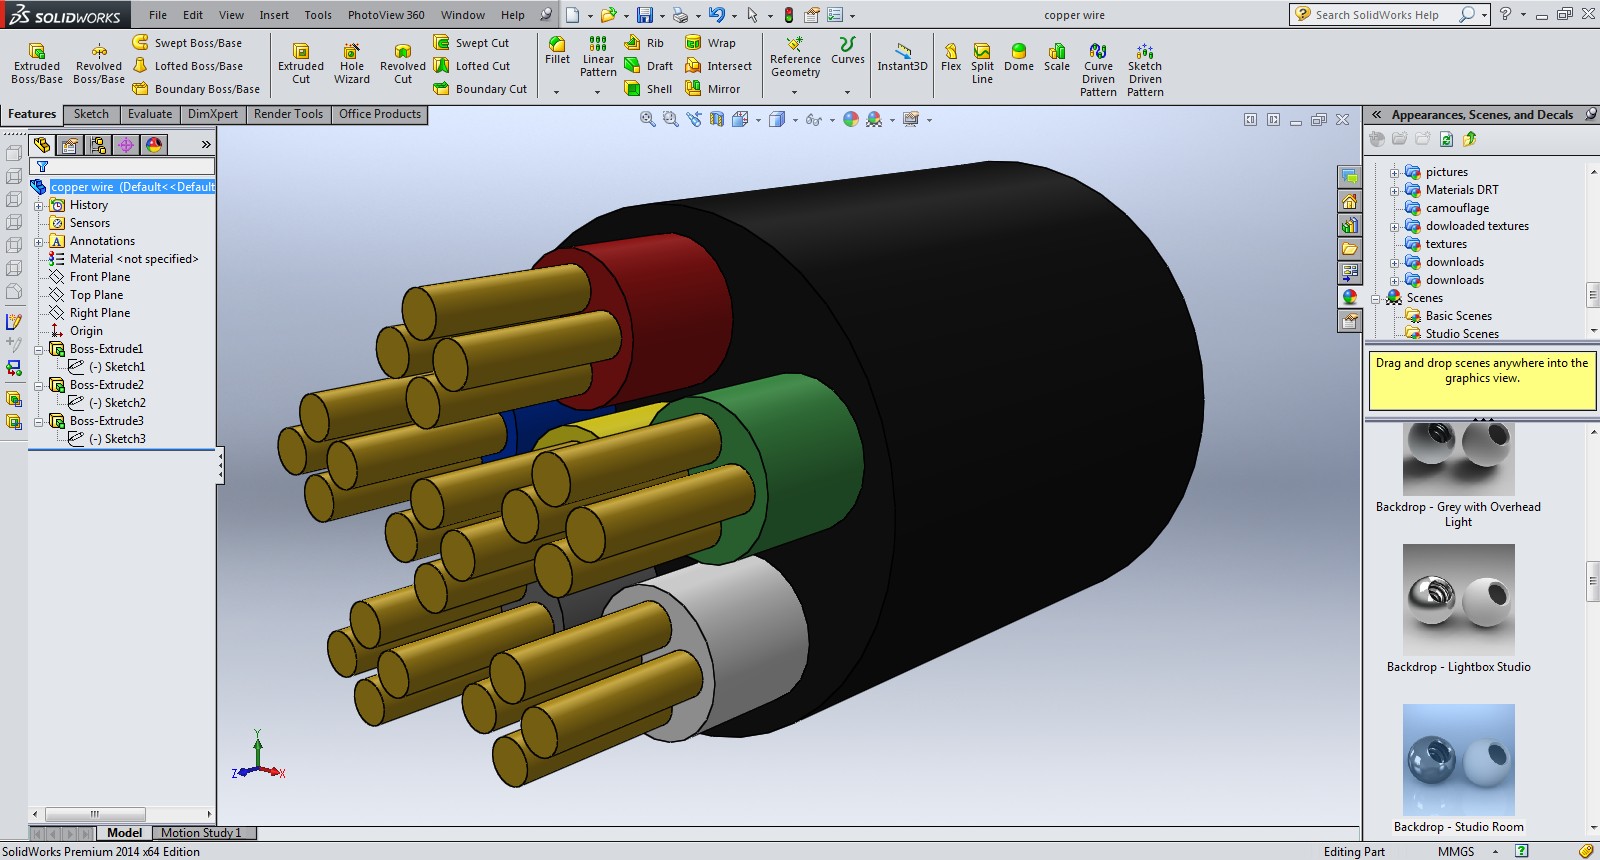Open the Hole Wizard
The width and height of the screenshot is (1600, 860).
point(352,64)
